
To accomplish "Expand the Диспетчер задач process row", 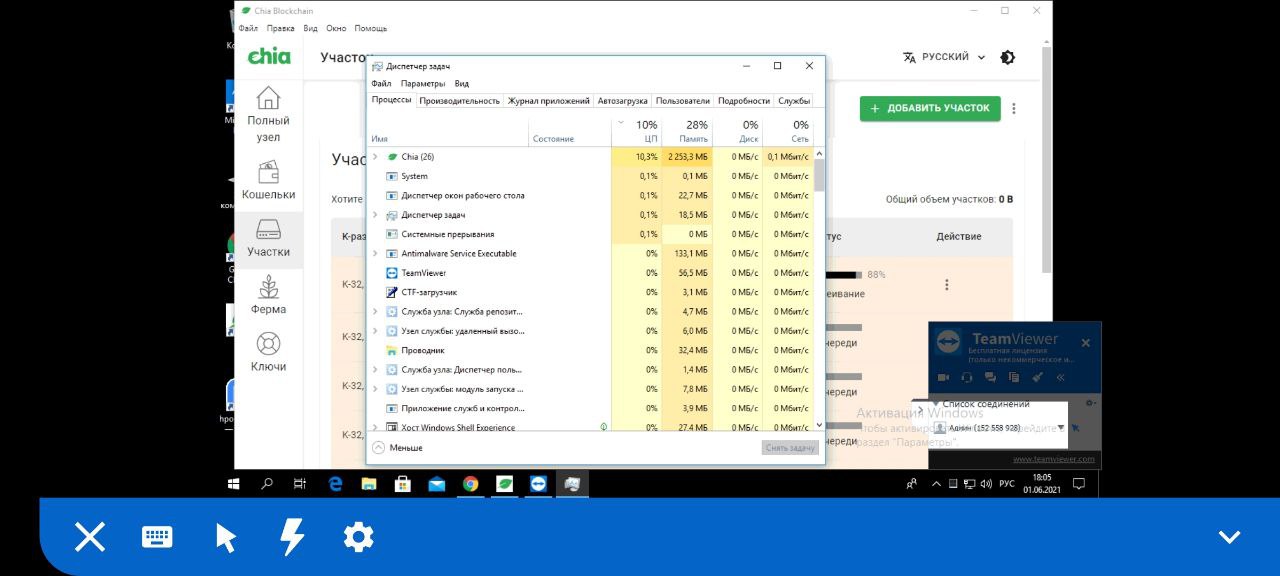I will click(375, 215).
